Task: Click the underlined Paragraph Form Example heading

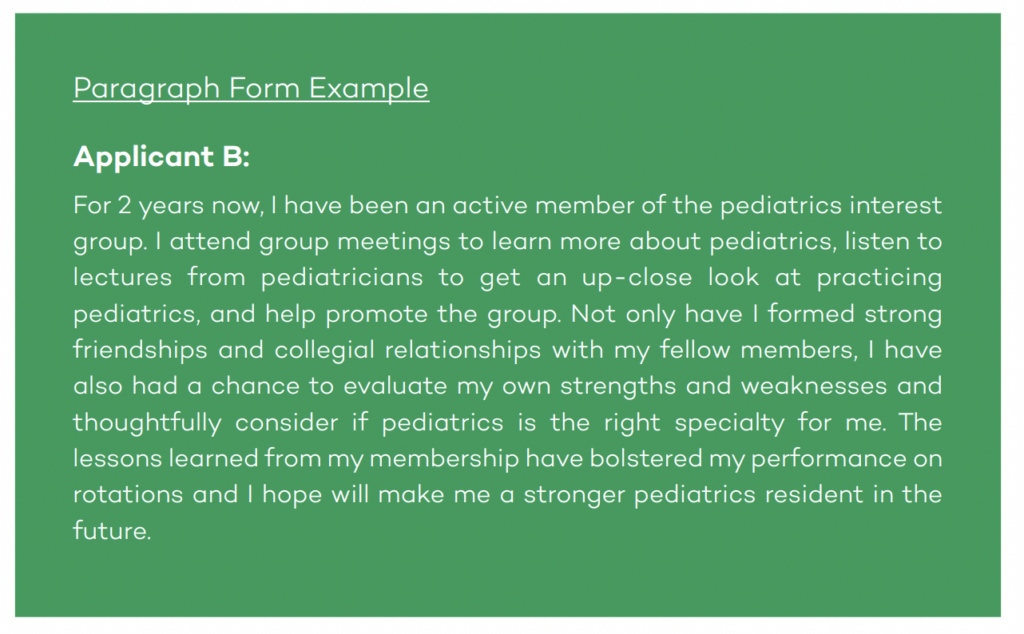Action: coord(251,88)
